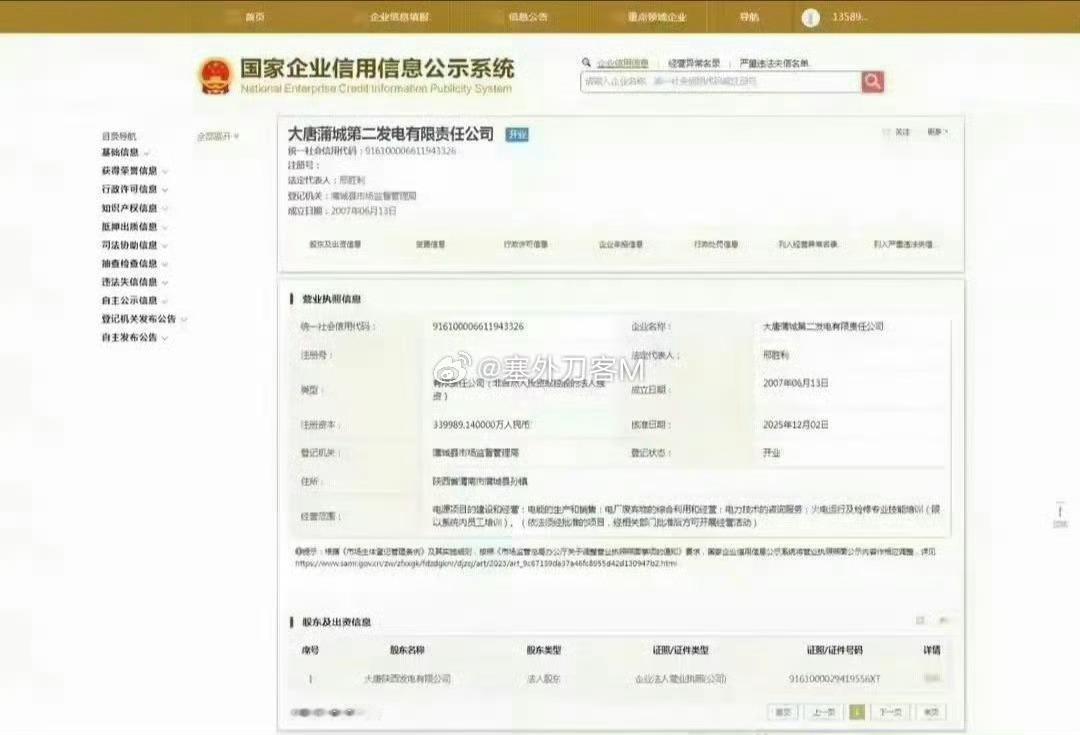Switch to the 企业年报信息 tab
This screenshot has width=1080, height=735.
(621, 245)
